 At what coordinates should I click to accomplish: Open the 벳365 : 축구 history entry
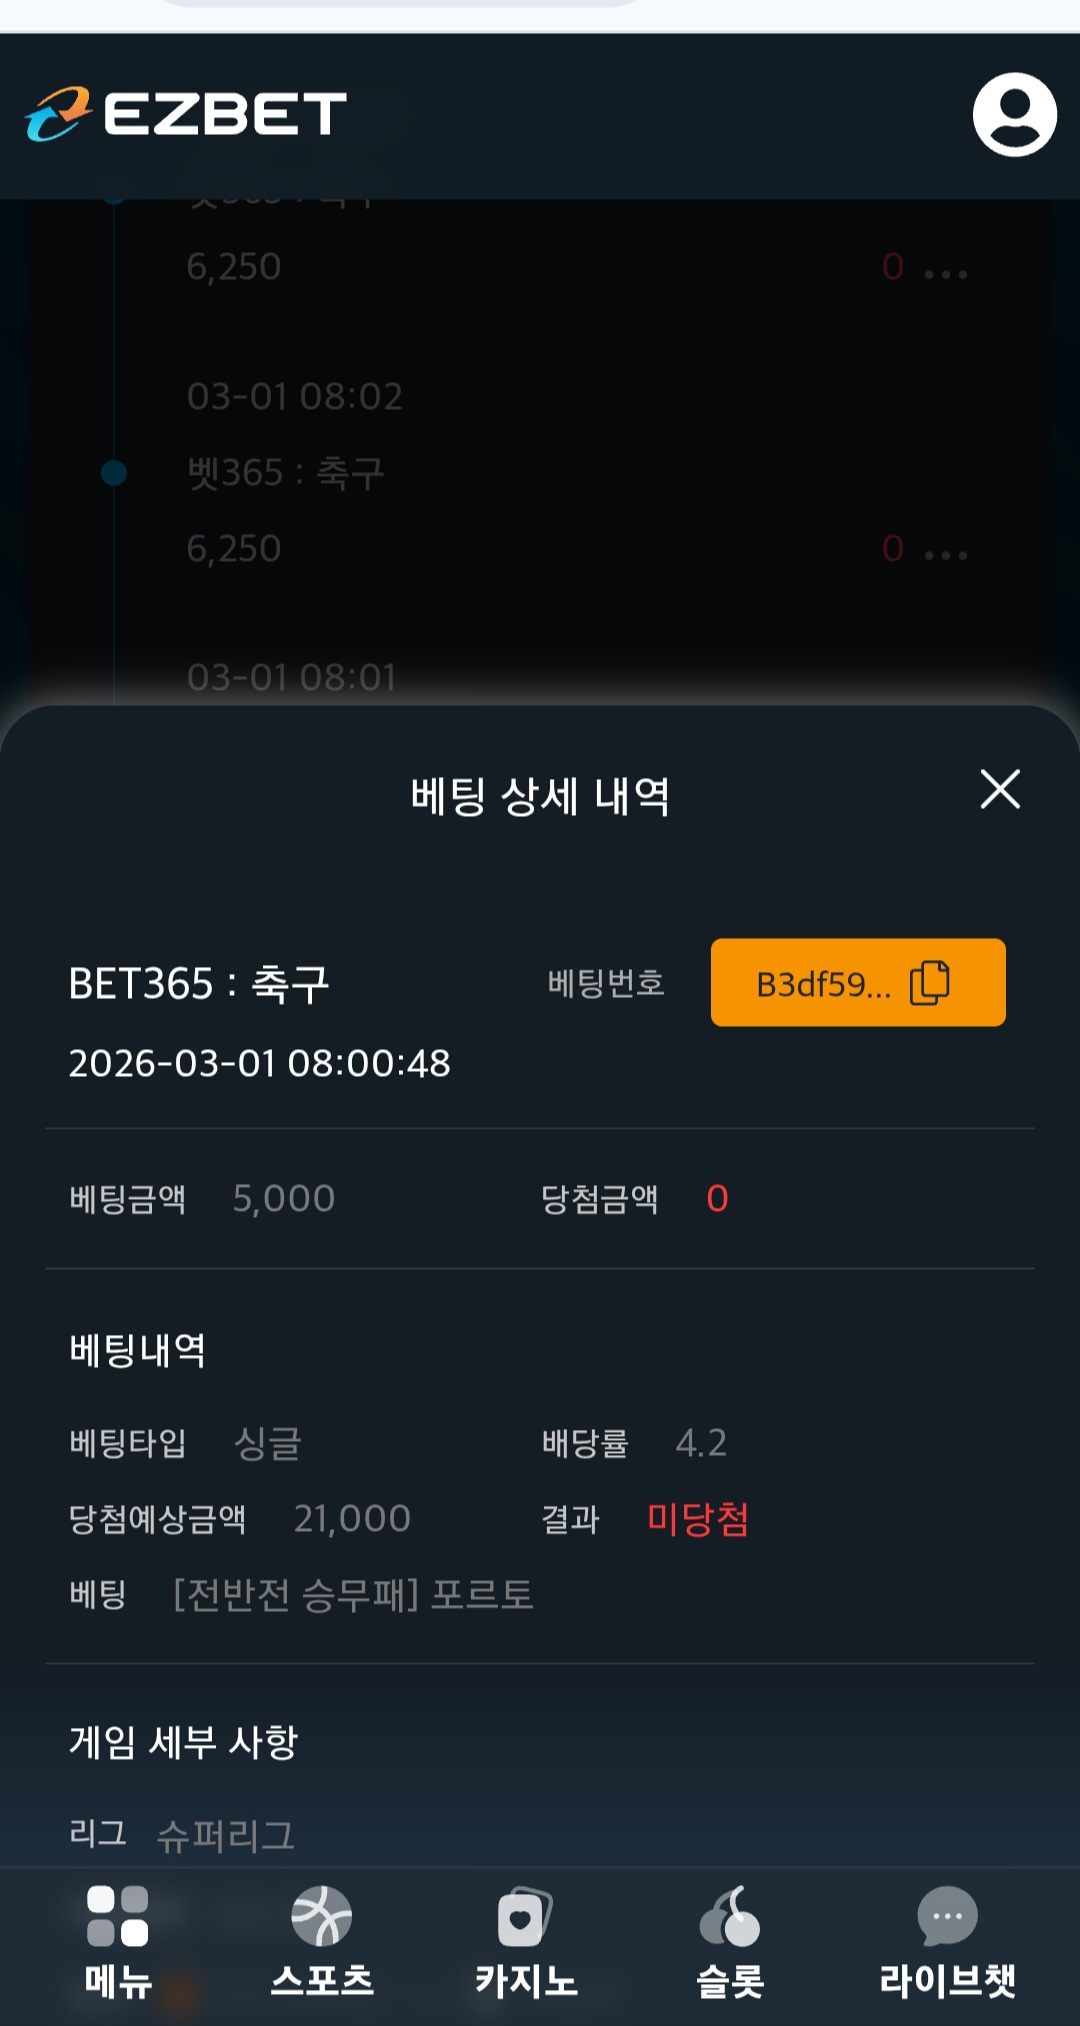tap(285, 473)
